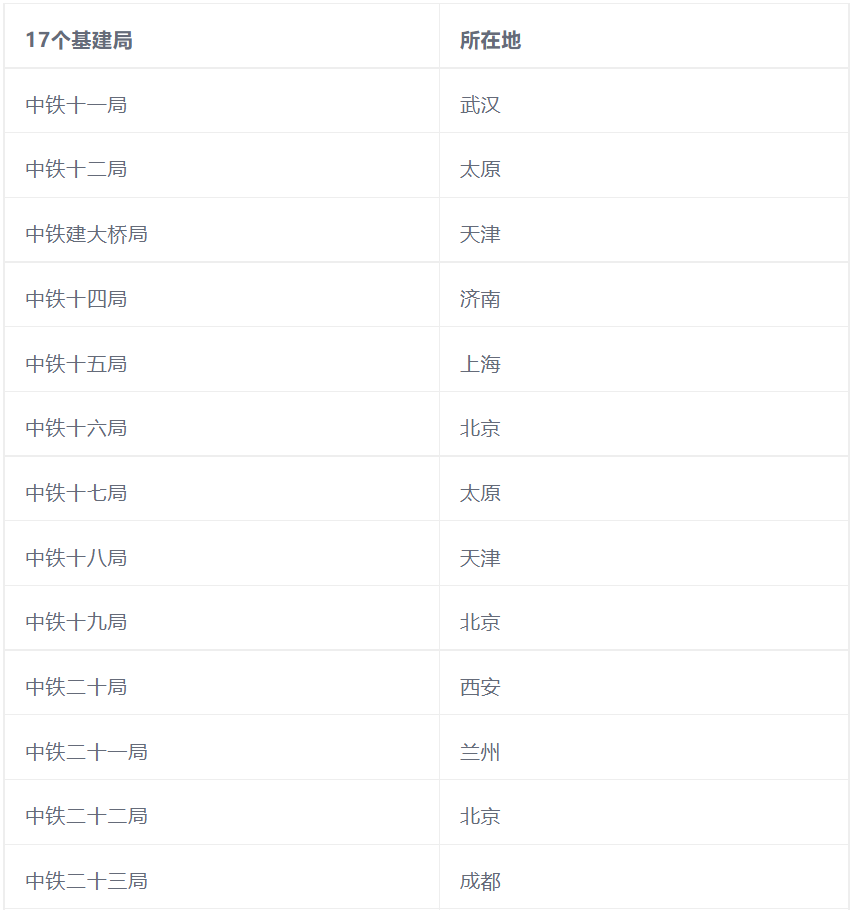Click the 中铁十九局 cell
Screen dimensions: 852x910
tap(76, 622)
